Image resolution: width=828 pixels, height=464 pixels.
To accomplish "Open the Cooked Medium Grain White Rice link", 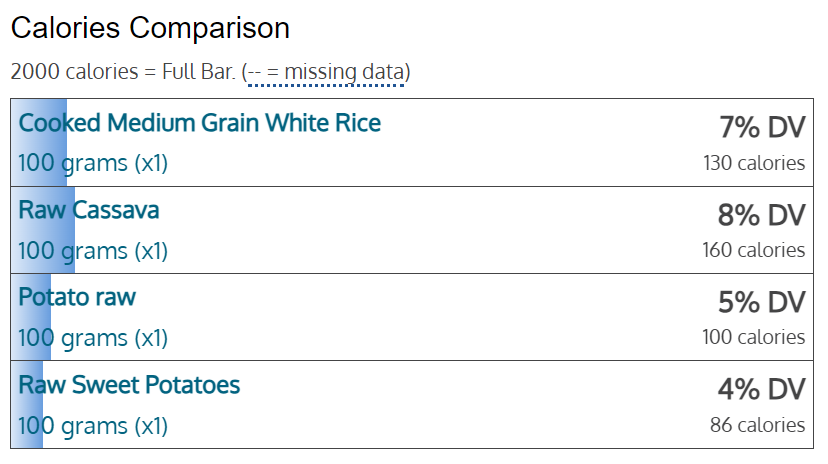I will click(x=200, y=123).
